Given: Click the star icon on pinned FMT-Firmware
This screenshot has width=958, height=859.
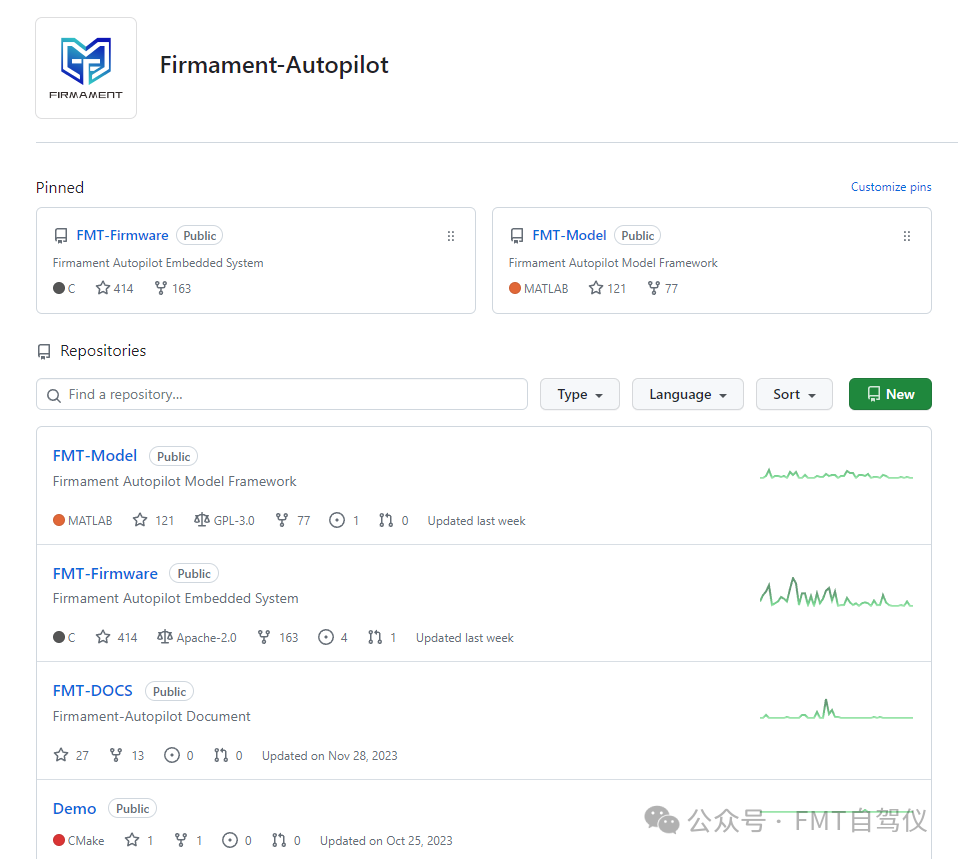Looking at the screenshot, I should coord(102,288).
